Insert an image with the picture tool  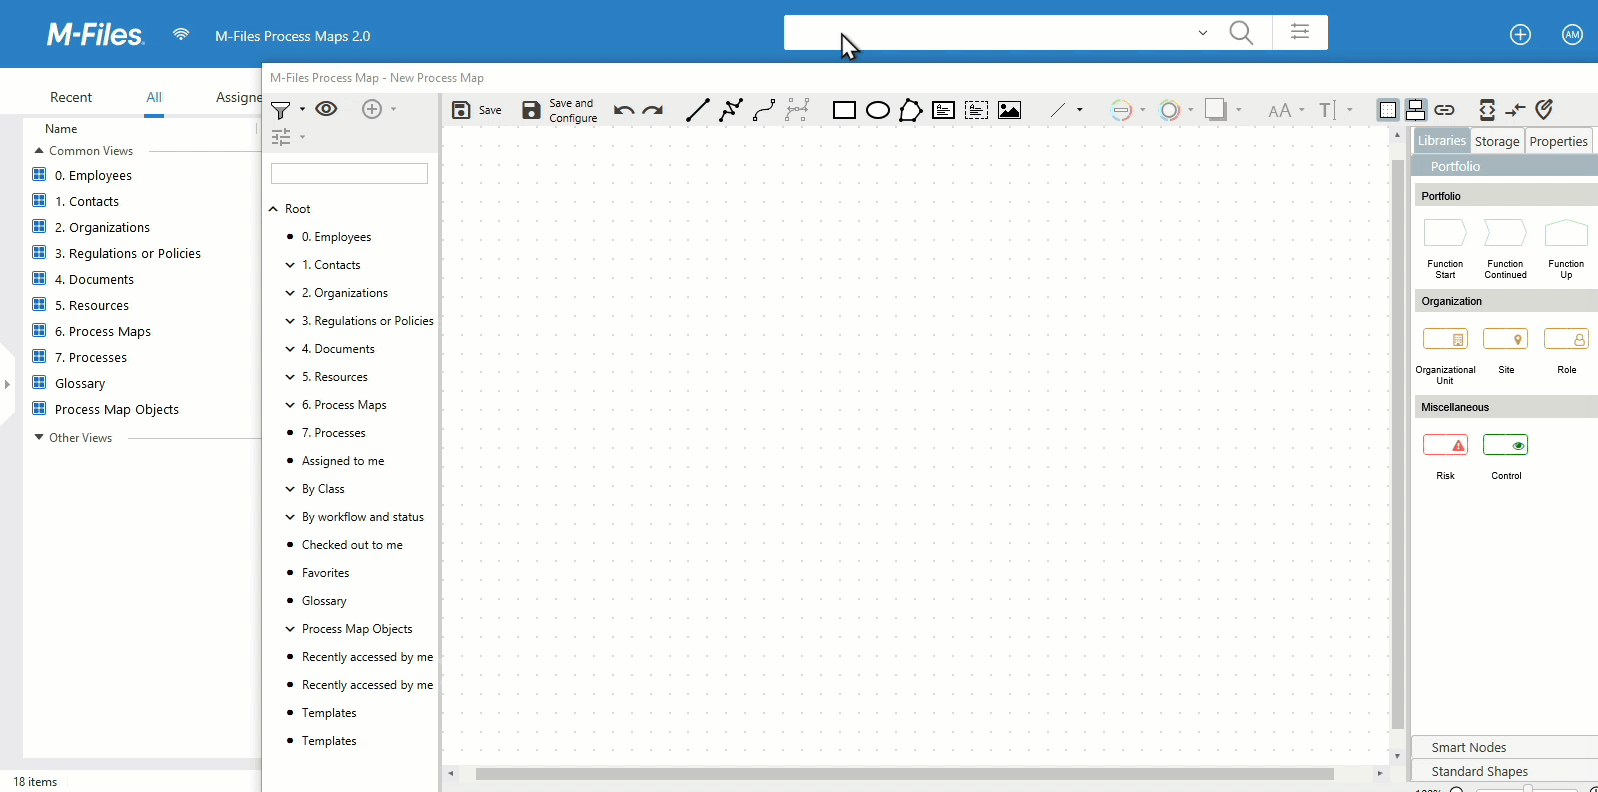1010,110
